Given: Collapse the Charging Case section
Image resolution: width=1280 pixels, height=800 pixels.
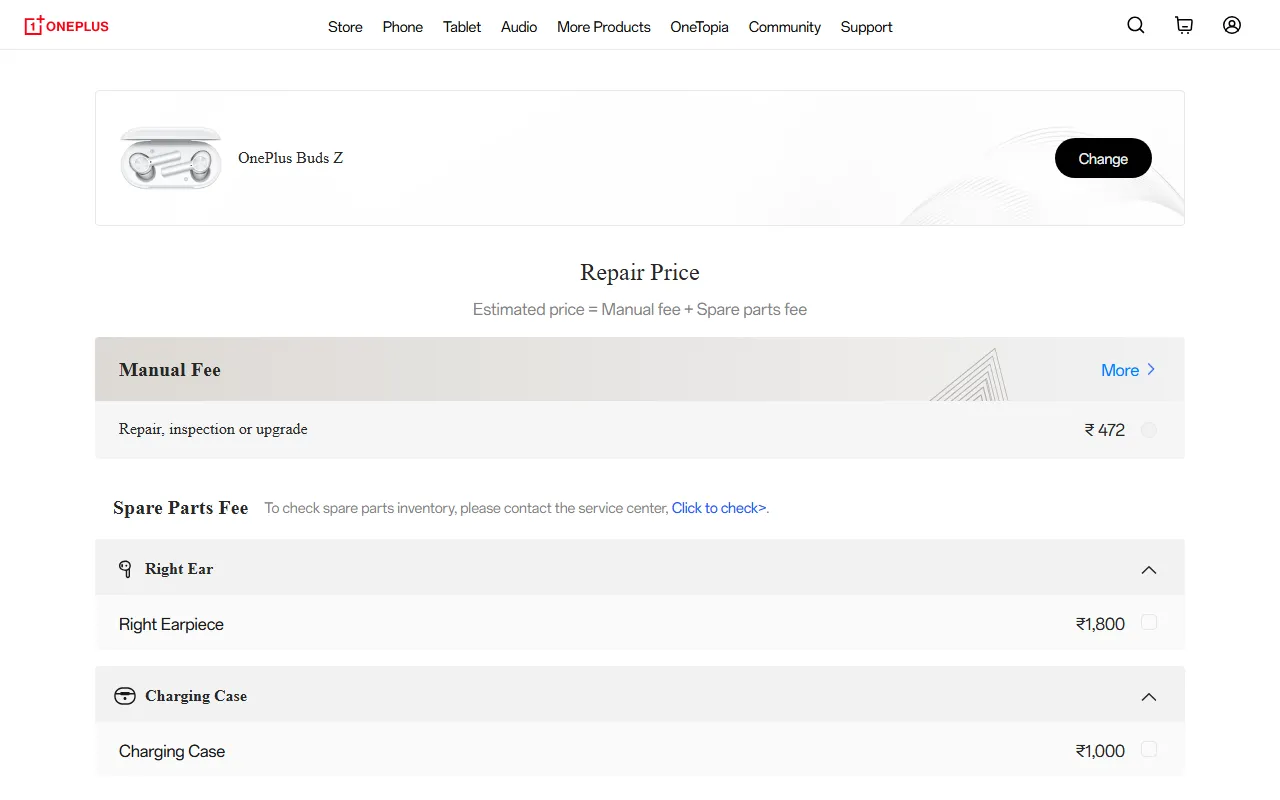Looking at the screenshot, I should coord(1149,697).
